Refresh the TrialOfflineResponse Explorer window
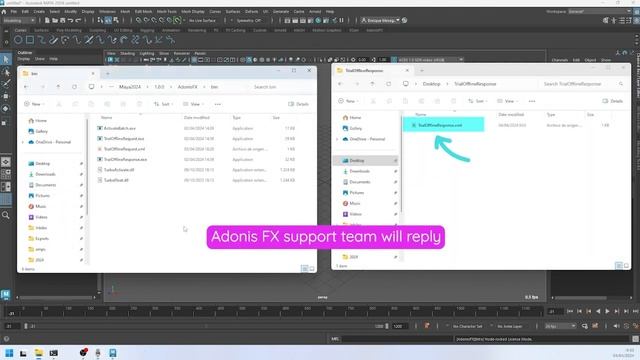 389,84
